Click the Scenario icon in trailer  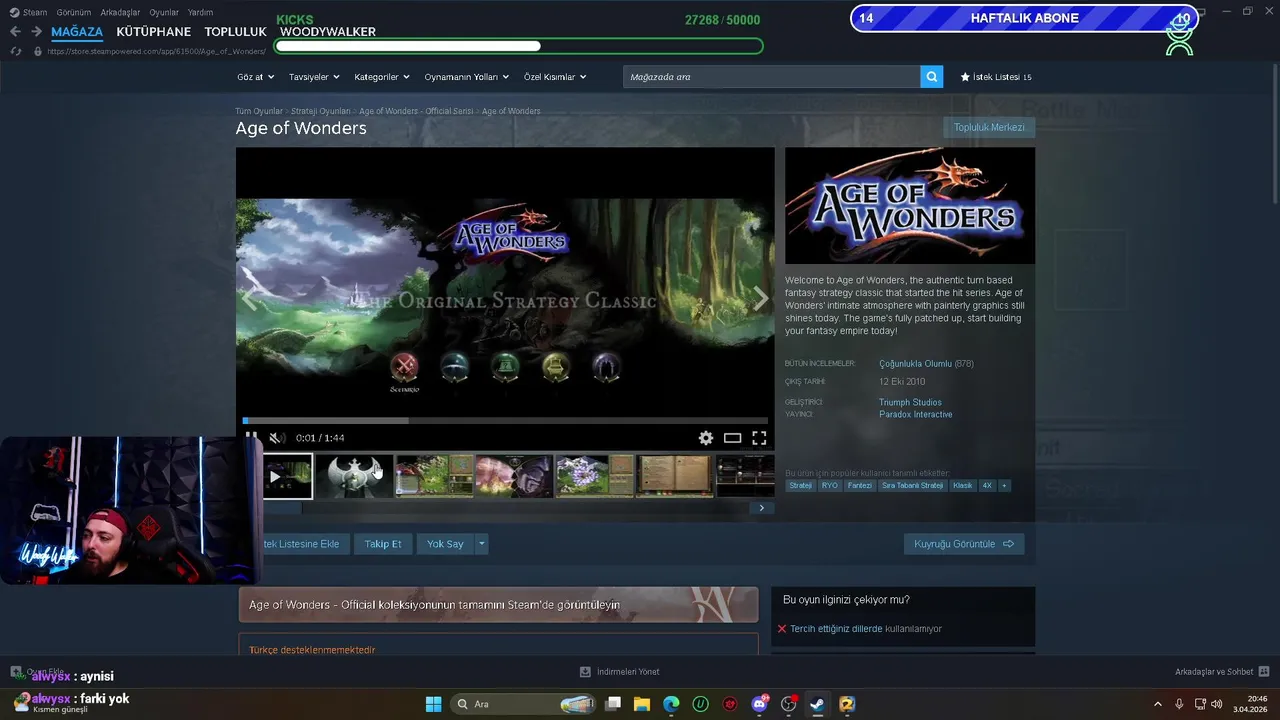[404, 368]
